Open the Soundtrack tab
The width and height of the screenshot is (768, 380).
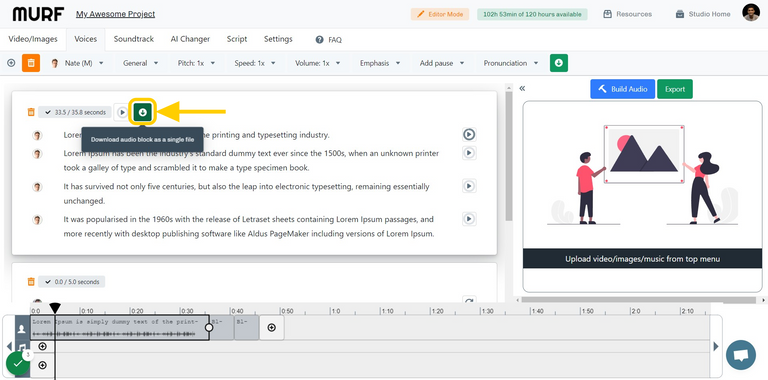coord(134,39)
